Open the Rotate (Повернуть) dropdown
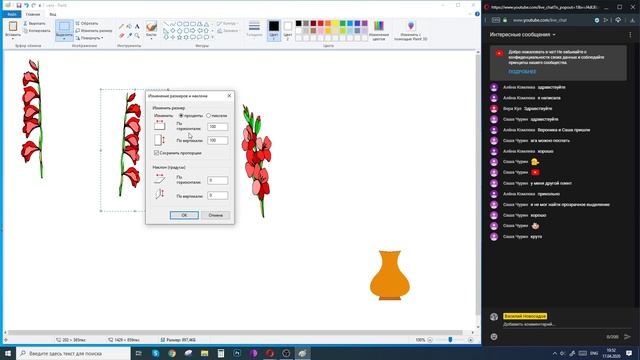The image size is (640, 360). click(x=89, y=38)
